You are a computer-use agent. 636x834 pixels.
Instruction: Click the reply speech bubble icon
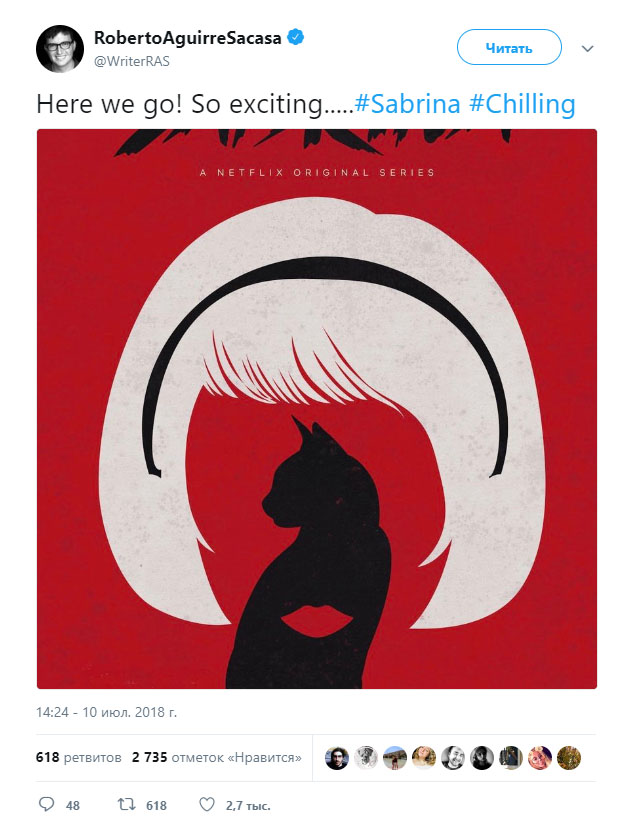47,804
